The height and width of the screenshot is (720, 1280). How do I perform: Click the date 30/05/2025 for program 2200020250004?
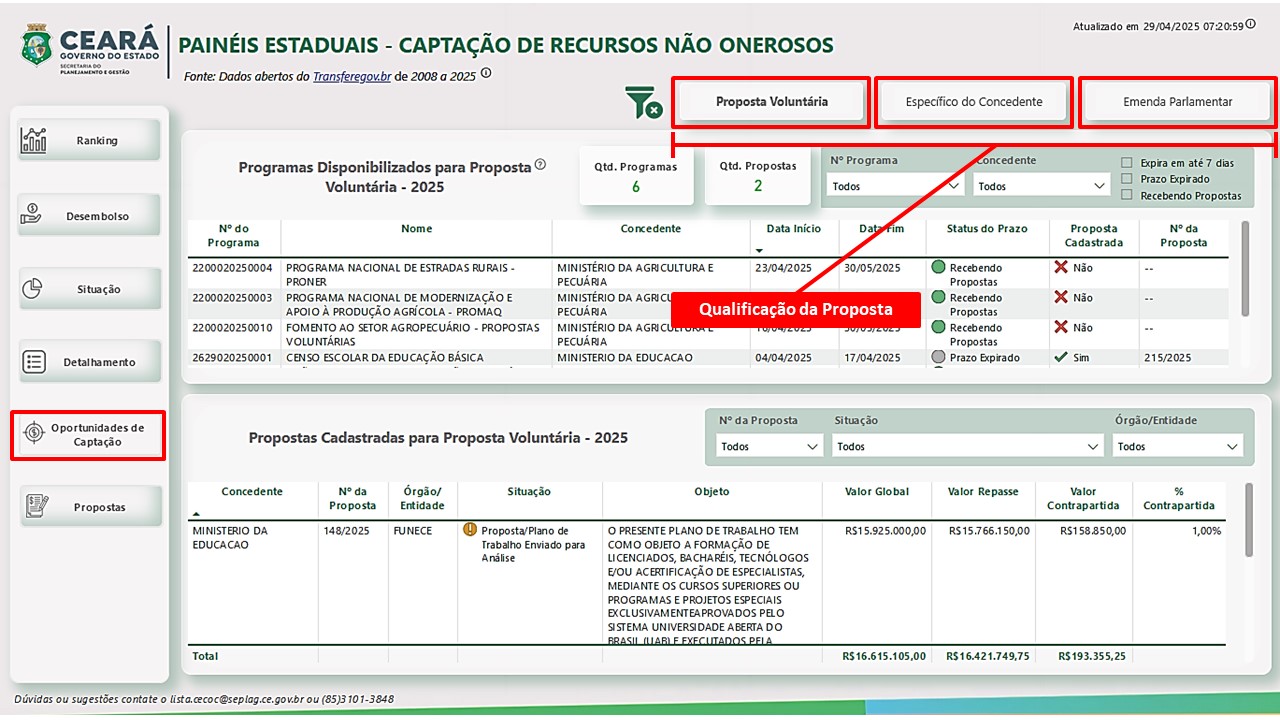[872, 268]
